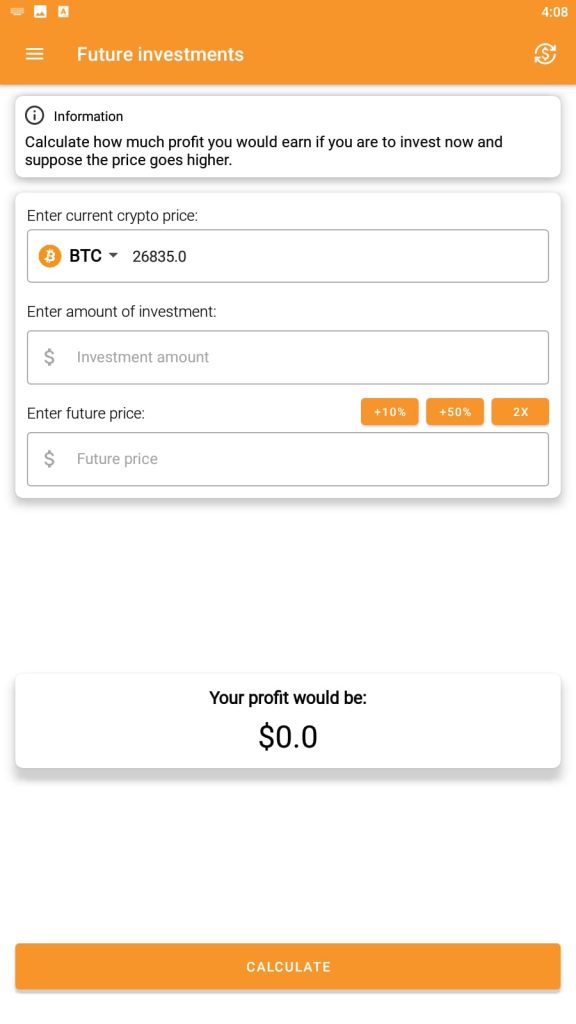Click the dollar icon in the investment field
This screenshot has height=1024, width=576.
[48, 357]
